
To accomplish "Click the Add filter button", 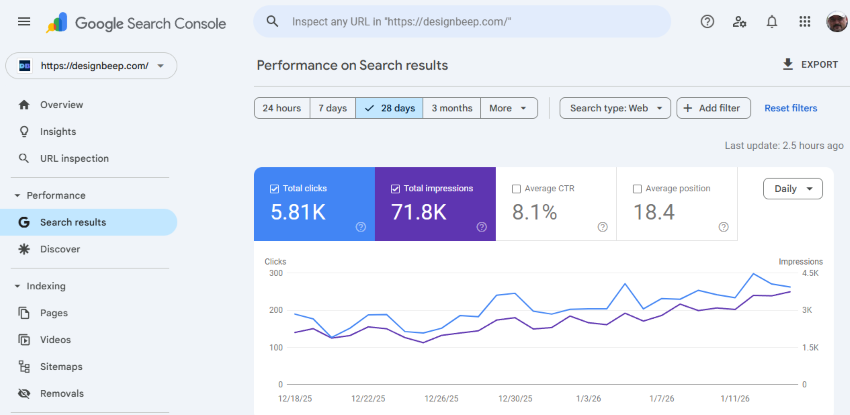I will [x=713, y=108].
